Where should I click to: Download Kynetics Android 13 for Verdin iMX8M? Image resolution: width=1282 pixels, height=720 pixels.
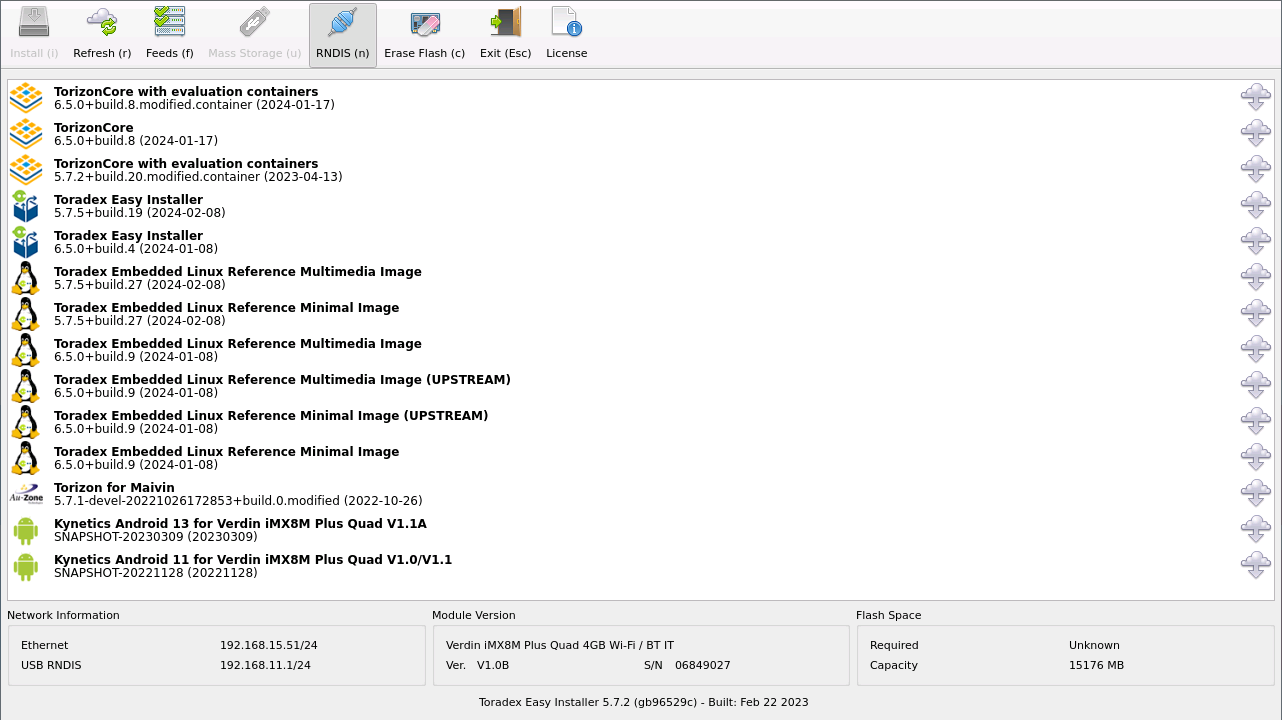pyautogui.click(x=1255, y=529)
